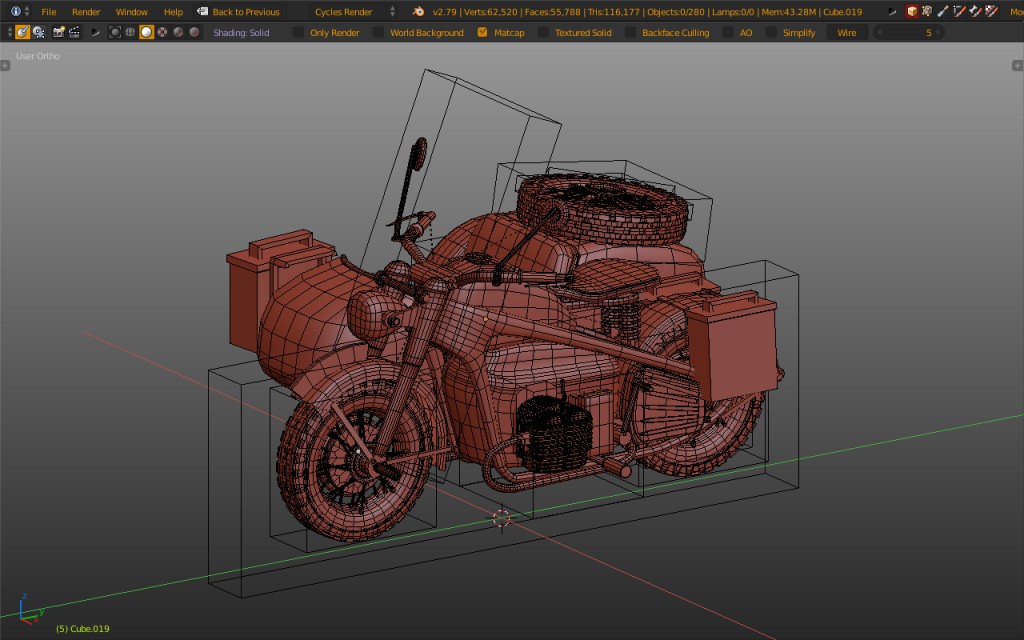Click the Wire button in the toolbar

[x=846, y=32]
